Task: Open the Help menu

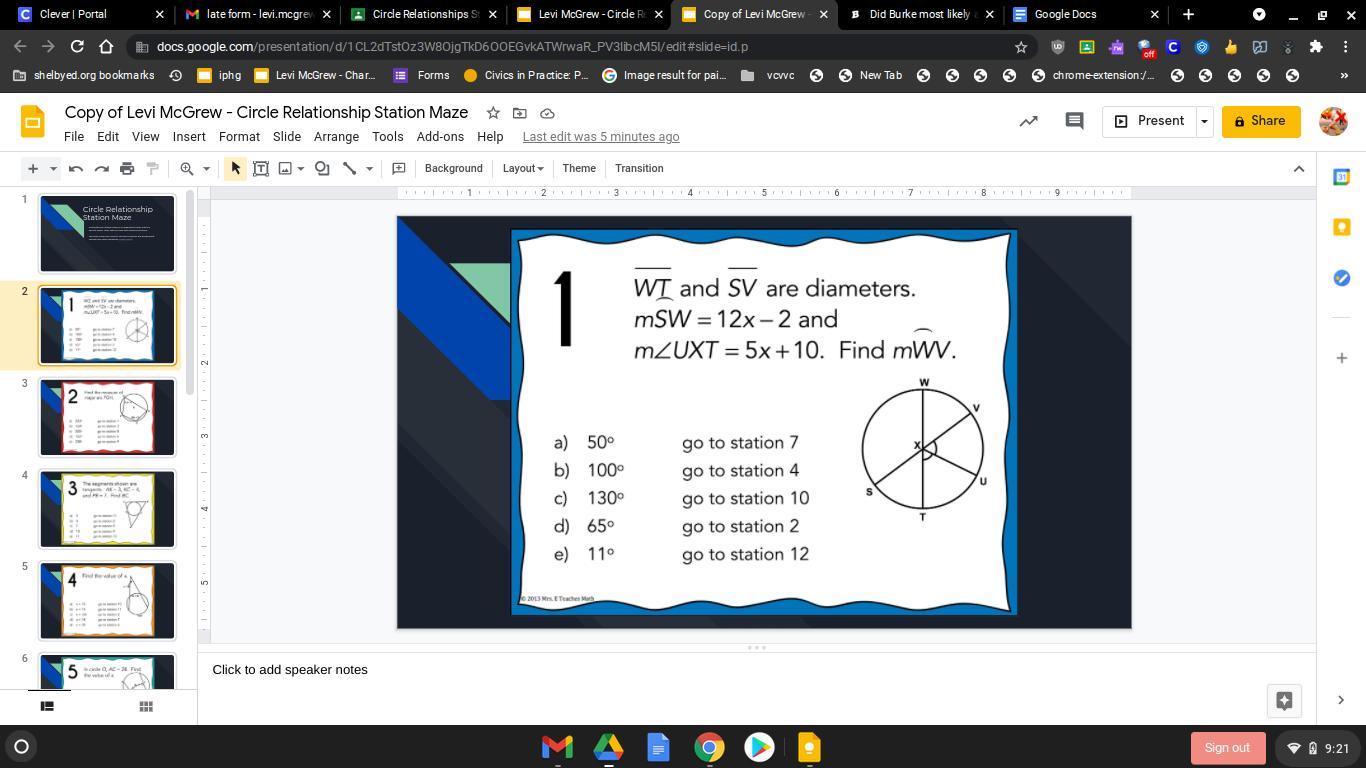Action: (490, 137)
